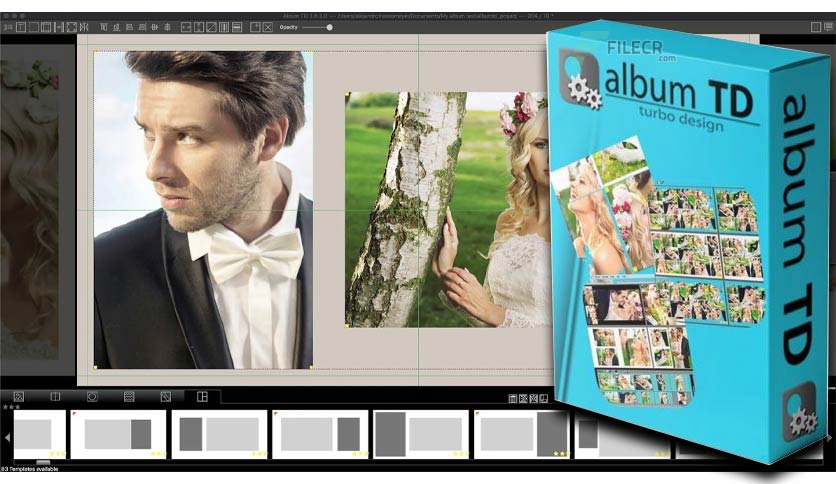836x484 pixels.
Task: Click top-left yellow handle of groom photo
Action: 95,53
